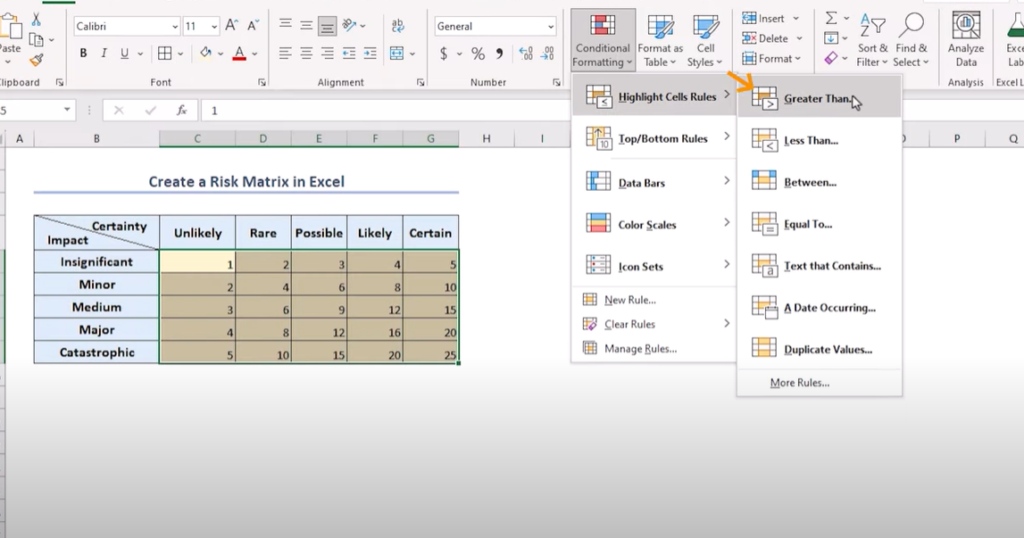
Task: Toggle Bold formatting
Action: tap(83, 54)
